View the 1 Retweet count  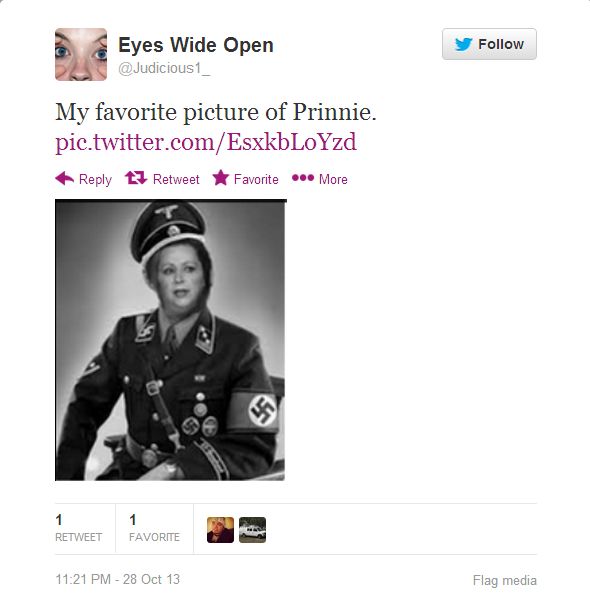[78, 528]
